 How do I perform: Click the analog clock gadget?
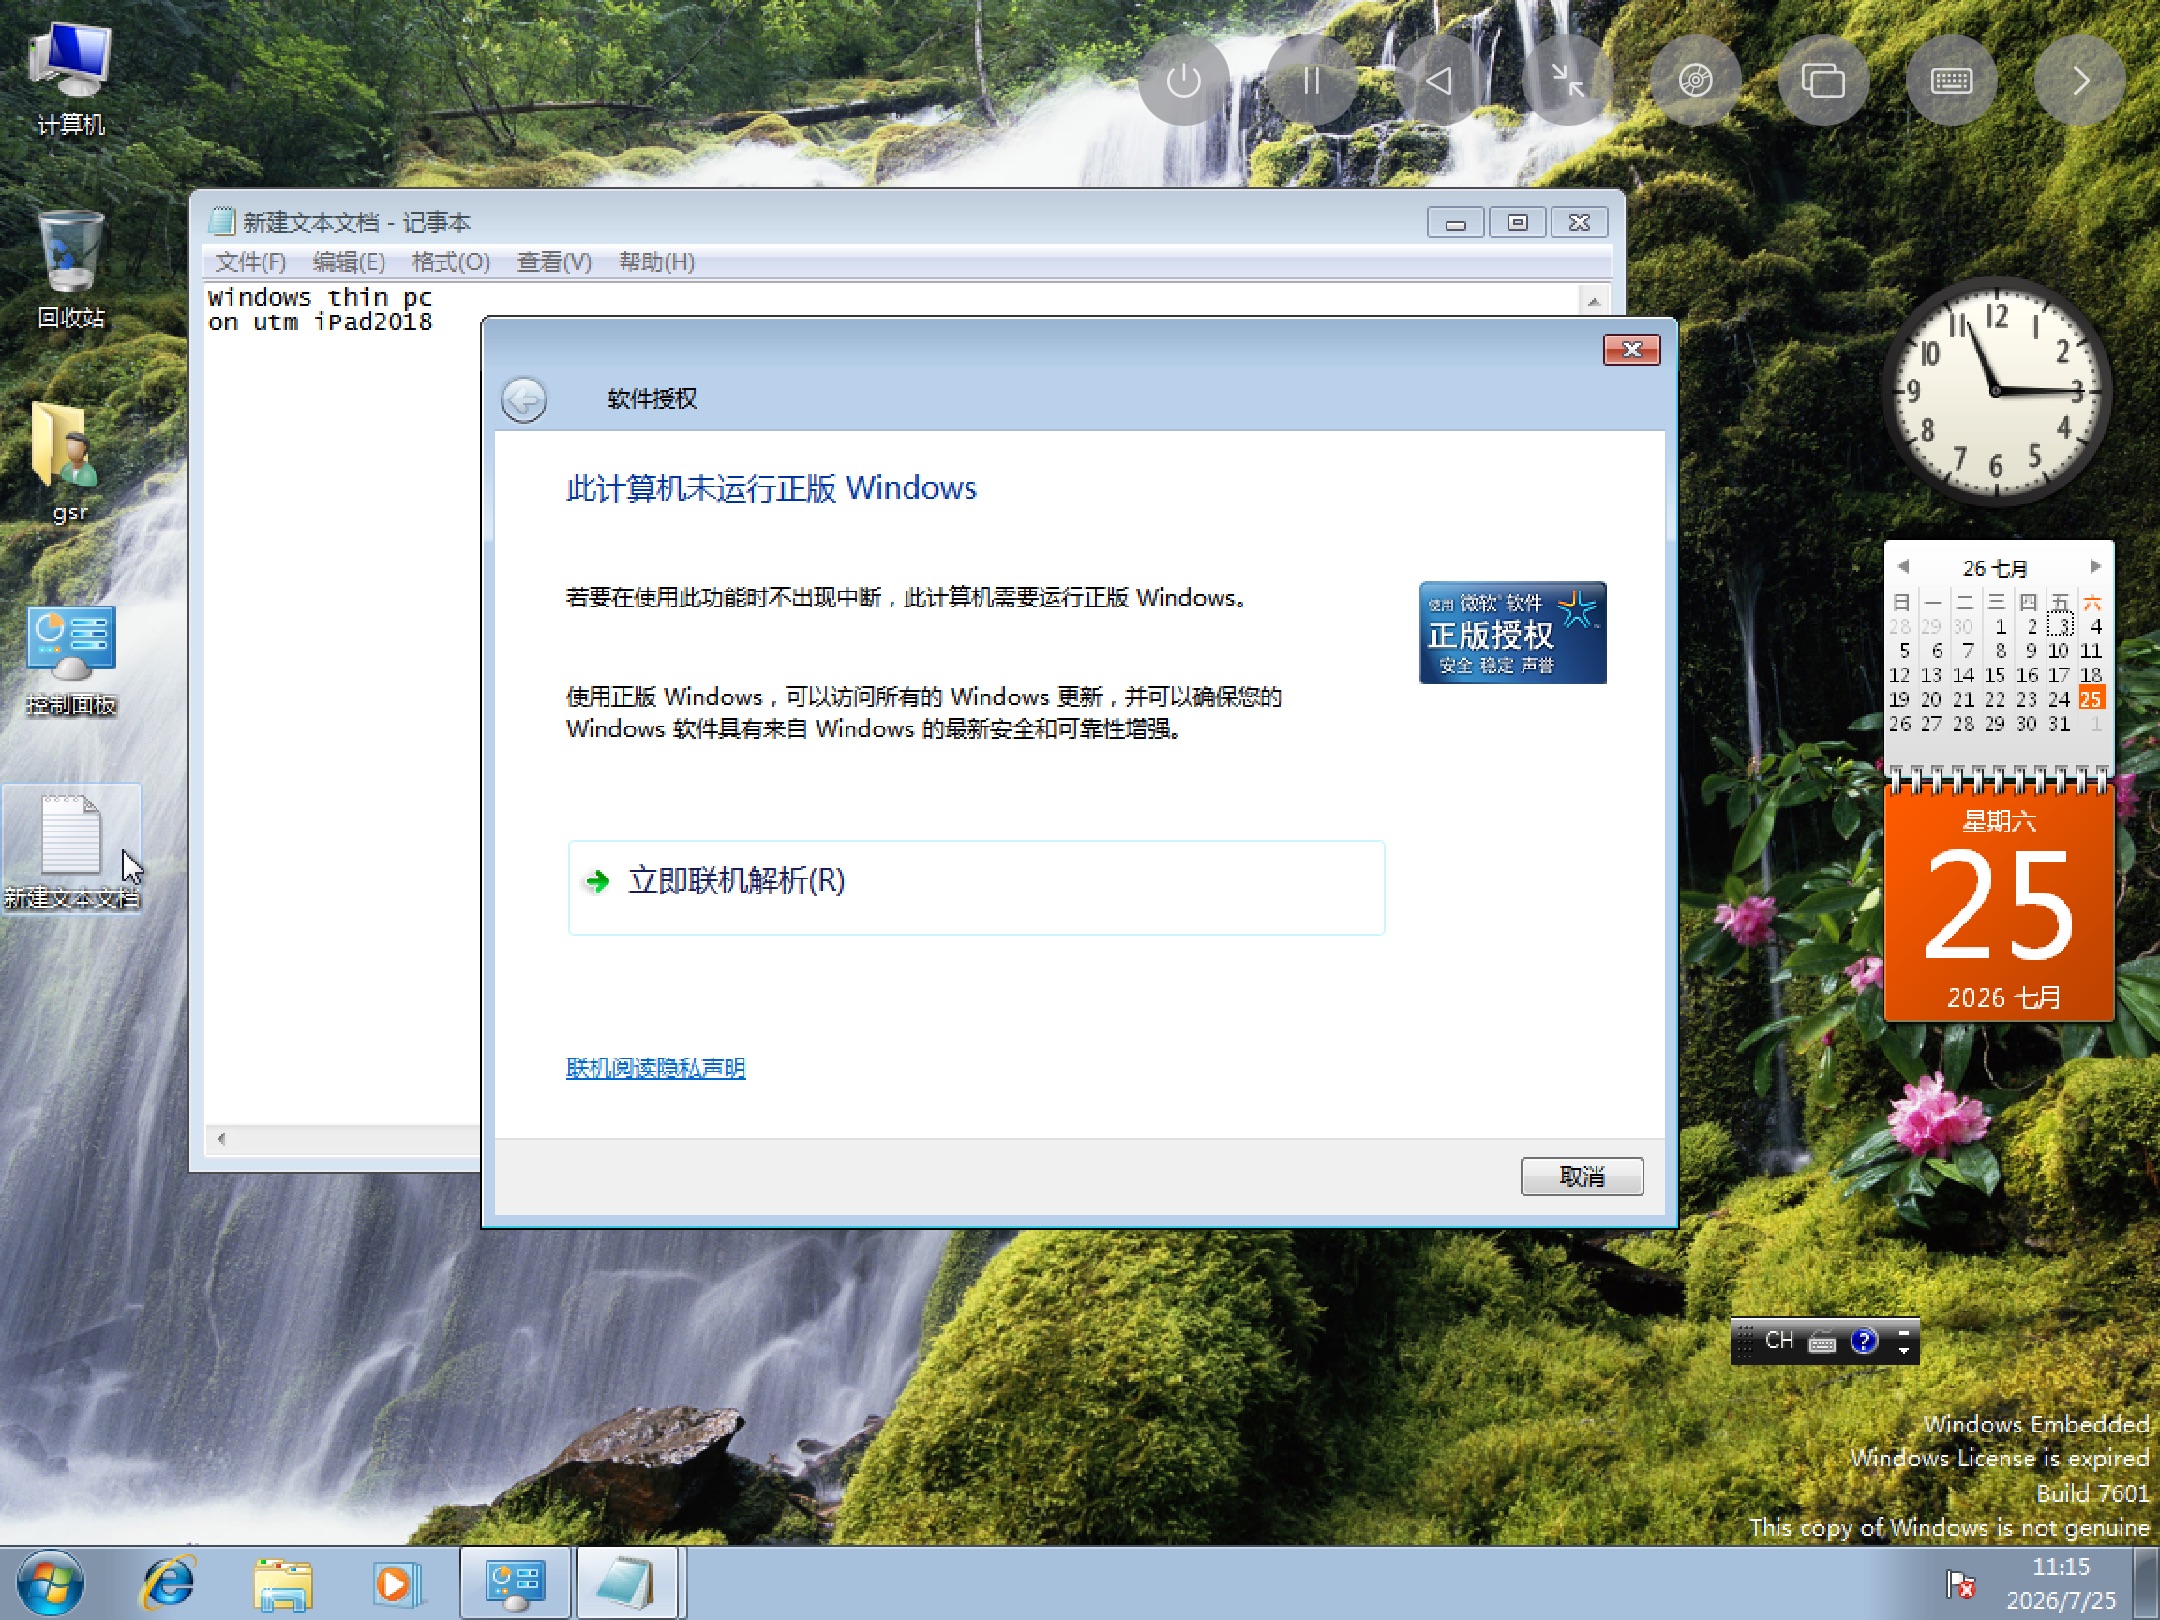(x=1996, y=390)
